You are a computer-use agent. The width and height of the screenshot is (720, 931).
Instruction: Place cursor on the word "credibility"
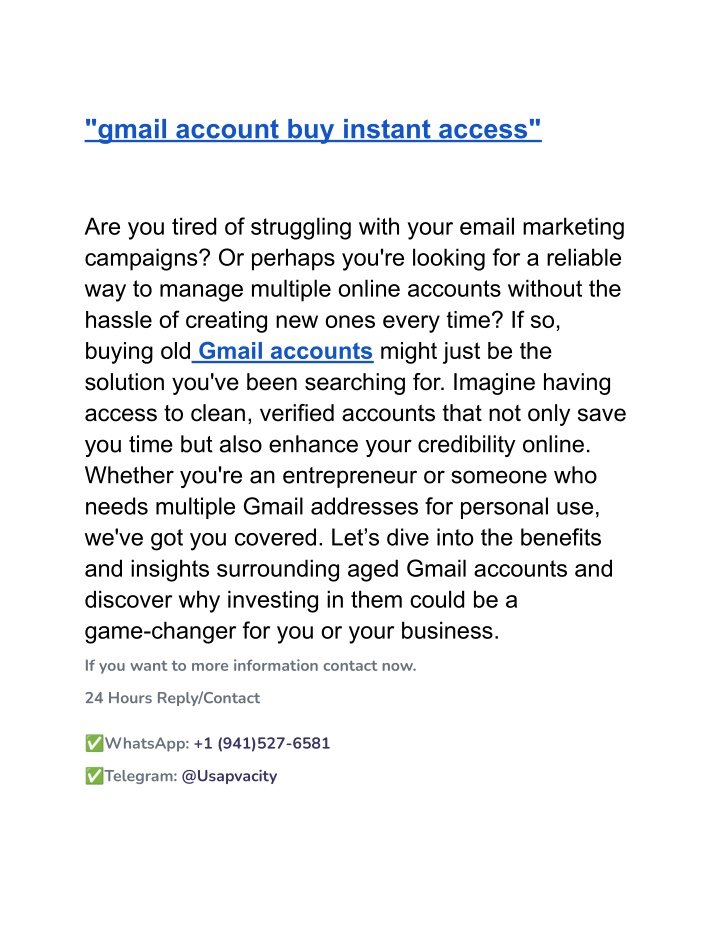(466, 445)
